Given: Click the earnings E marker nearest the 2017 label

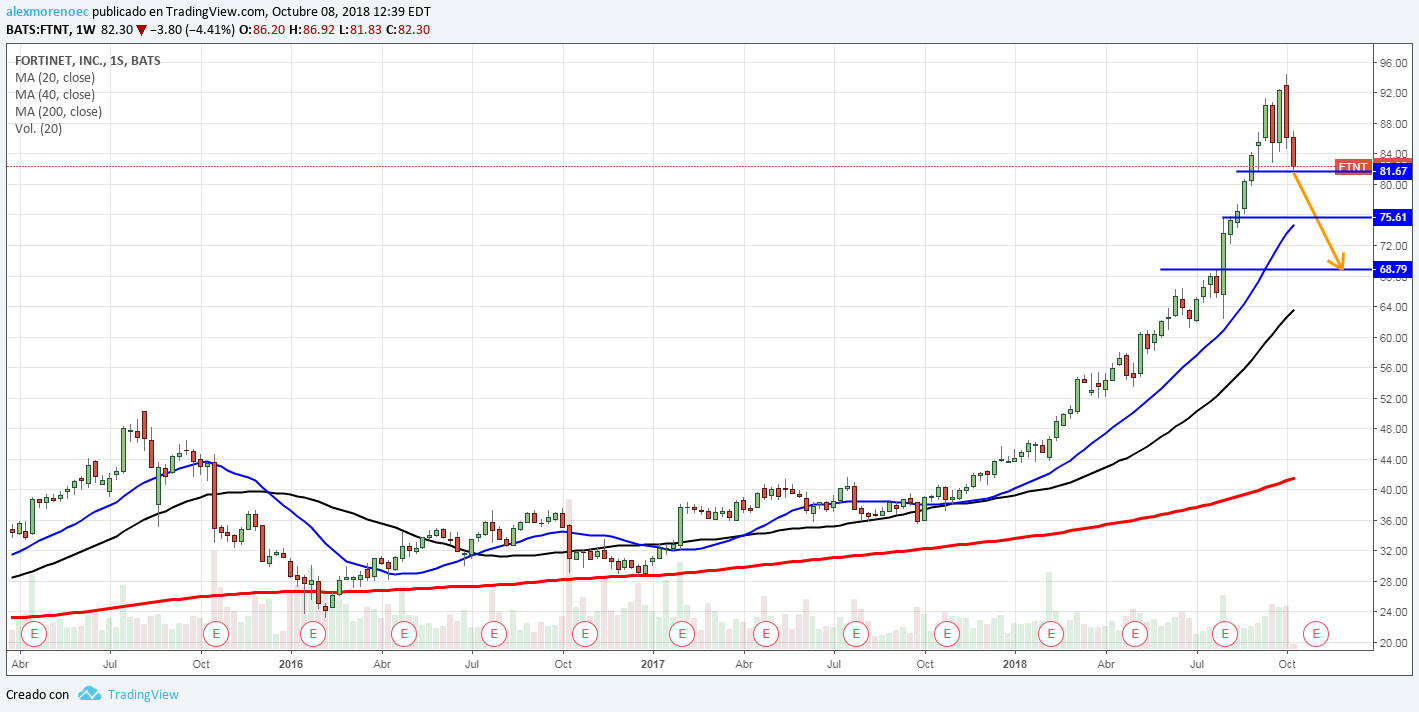Looking at the screenshot, I should point(682,633).
